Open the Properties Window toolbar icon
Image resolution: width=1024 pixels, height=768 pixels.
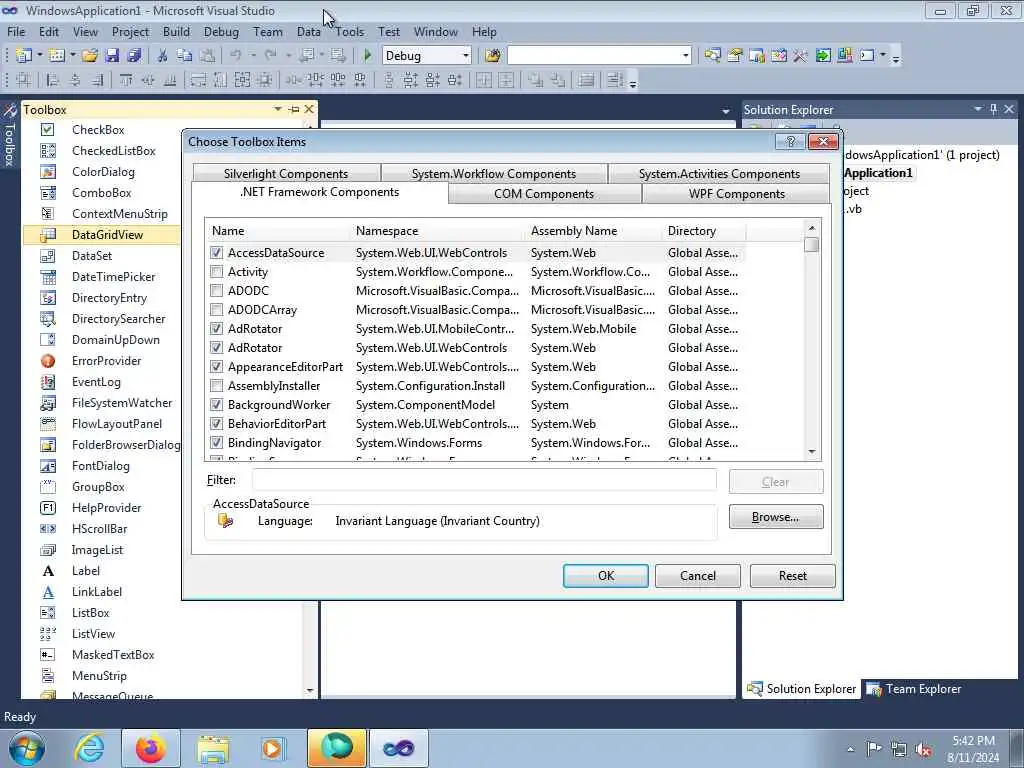click(x=735, y=56)
